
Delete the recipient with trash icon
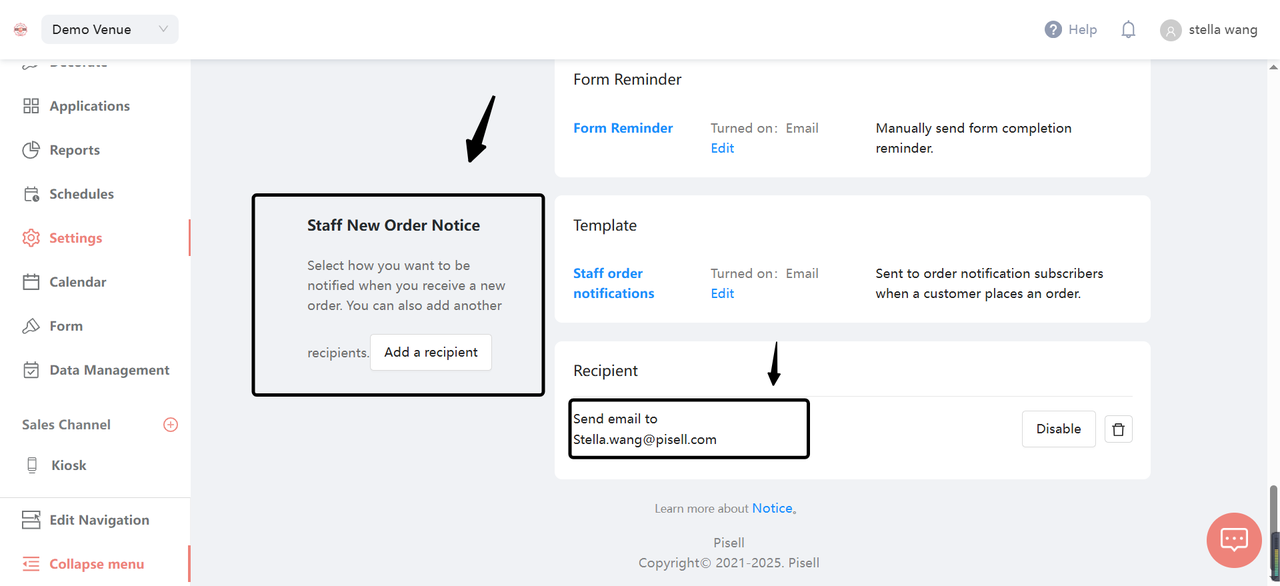coord(1118,430)
